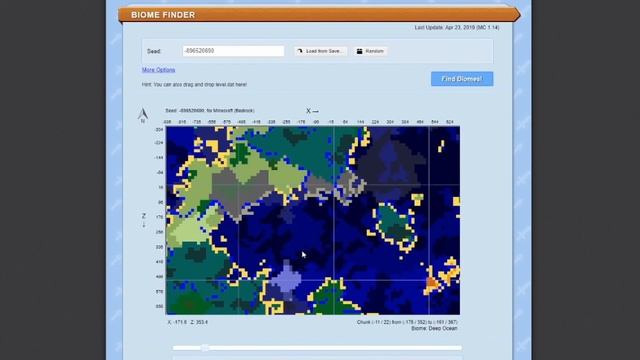The height and width of the screenshot is (360, 640).
Task: Click the north compass arrow icon
Action: click(142, 115)
